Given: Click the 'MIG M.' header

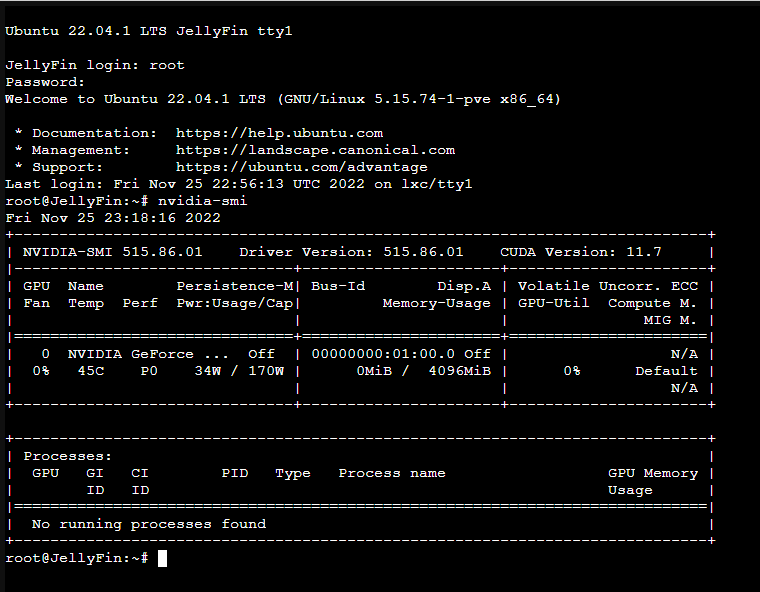Looking at the screenshot, I should click(670, 320).
